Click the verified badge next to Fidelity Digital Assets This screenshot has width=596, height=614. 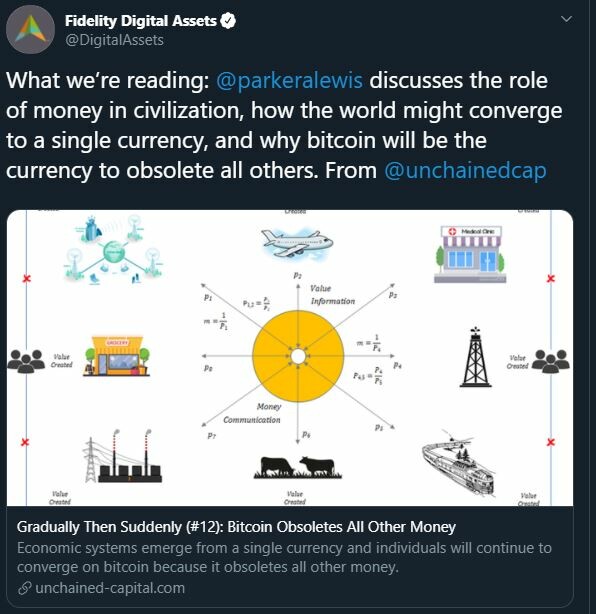click(228, 20)
